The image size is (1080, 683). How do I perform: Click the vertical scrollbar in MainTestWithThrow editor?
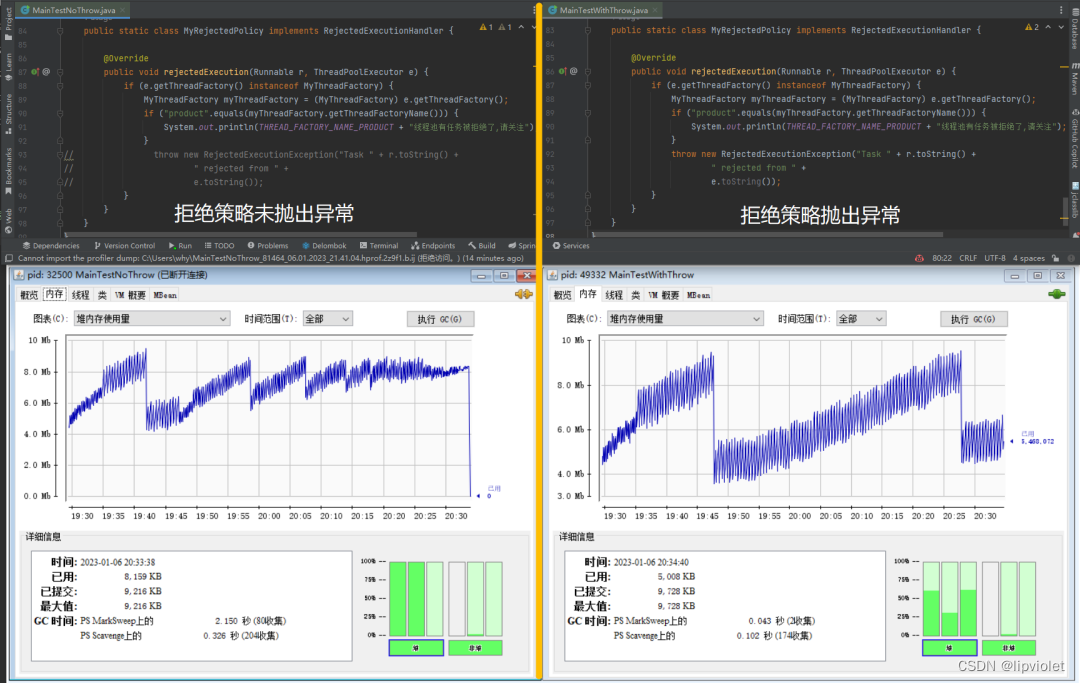pos(1066,211)
